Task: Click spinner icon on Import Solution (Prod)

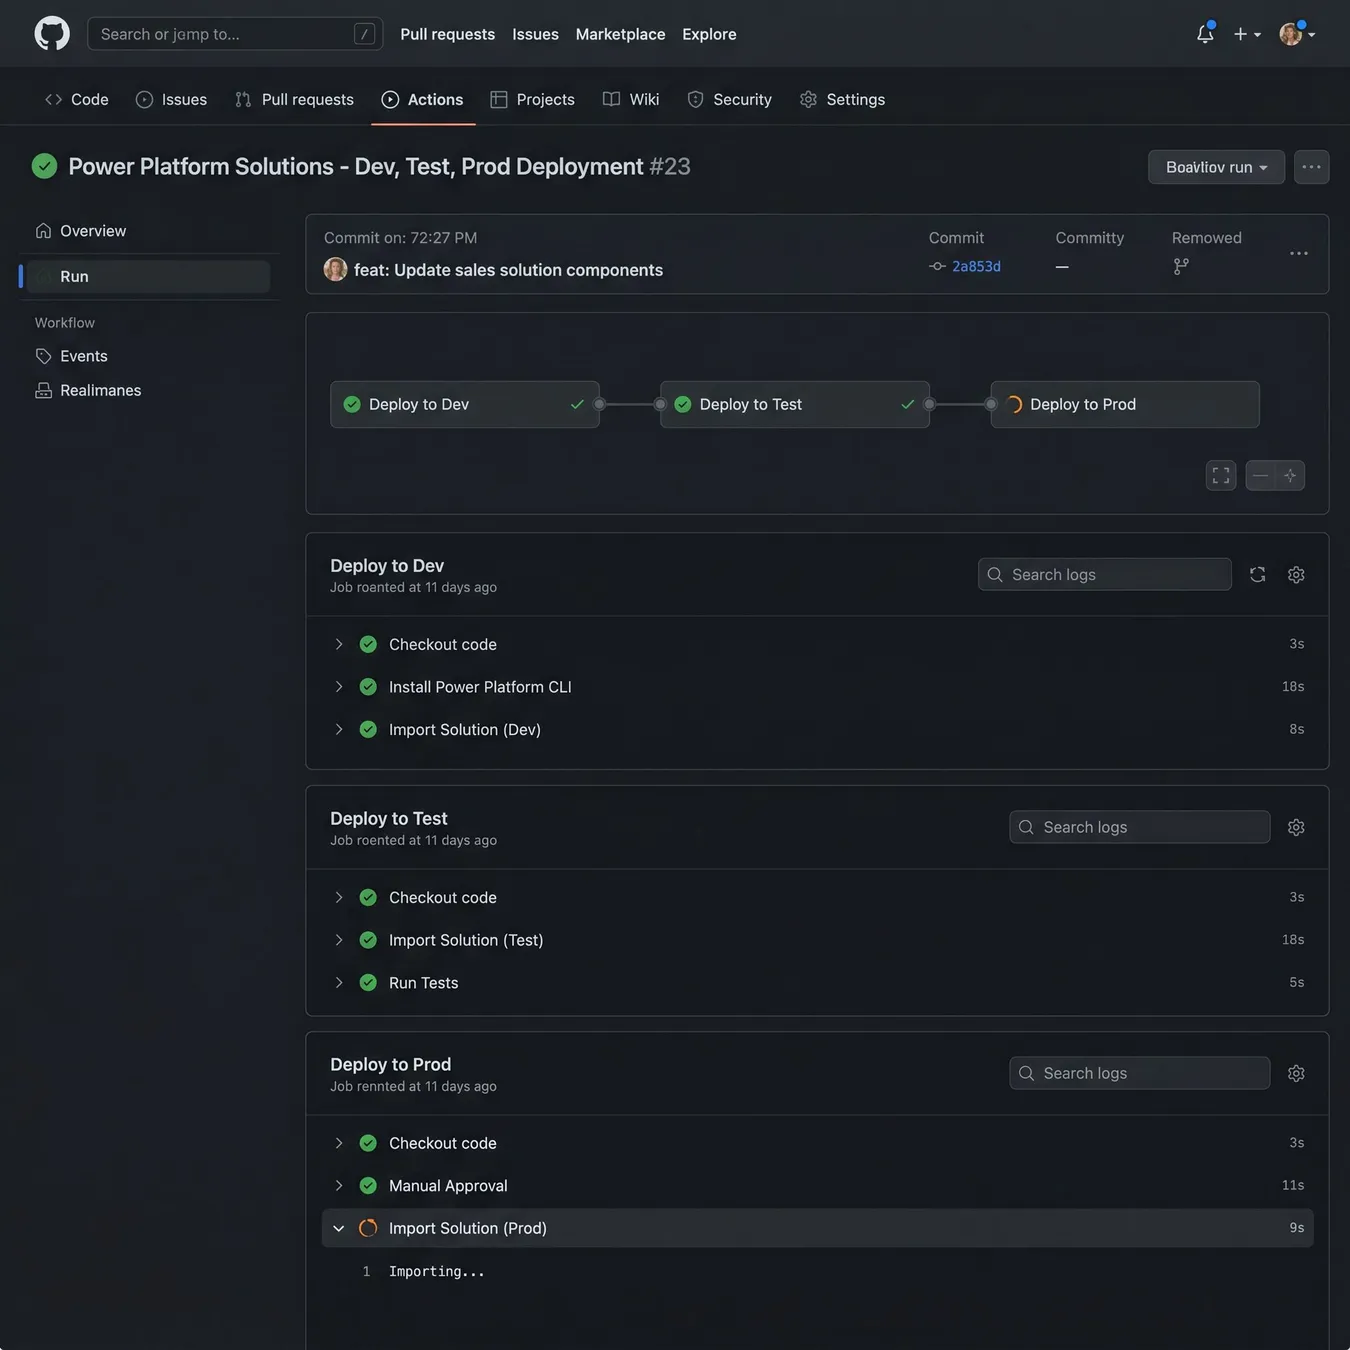Action: 368,1228
